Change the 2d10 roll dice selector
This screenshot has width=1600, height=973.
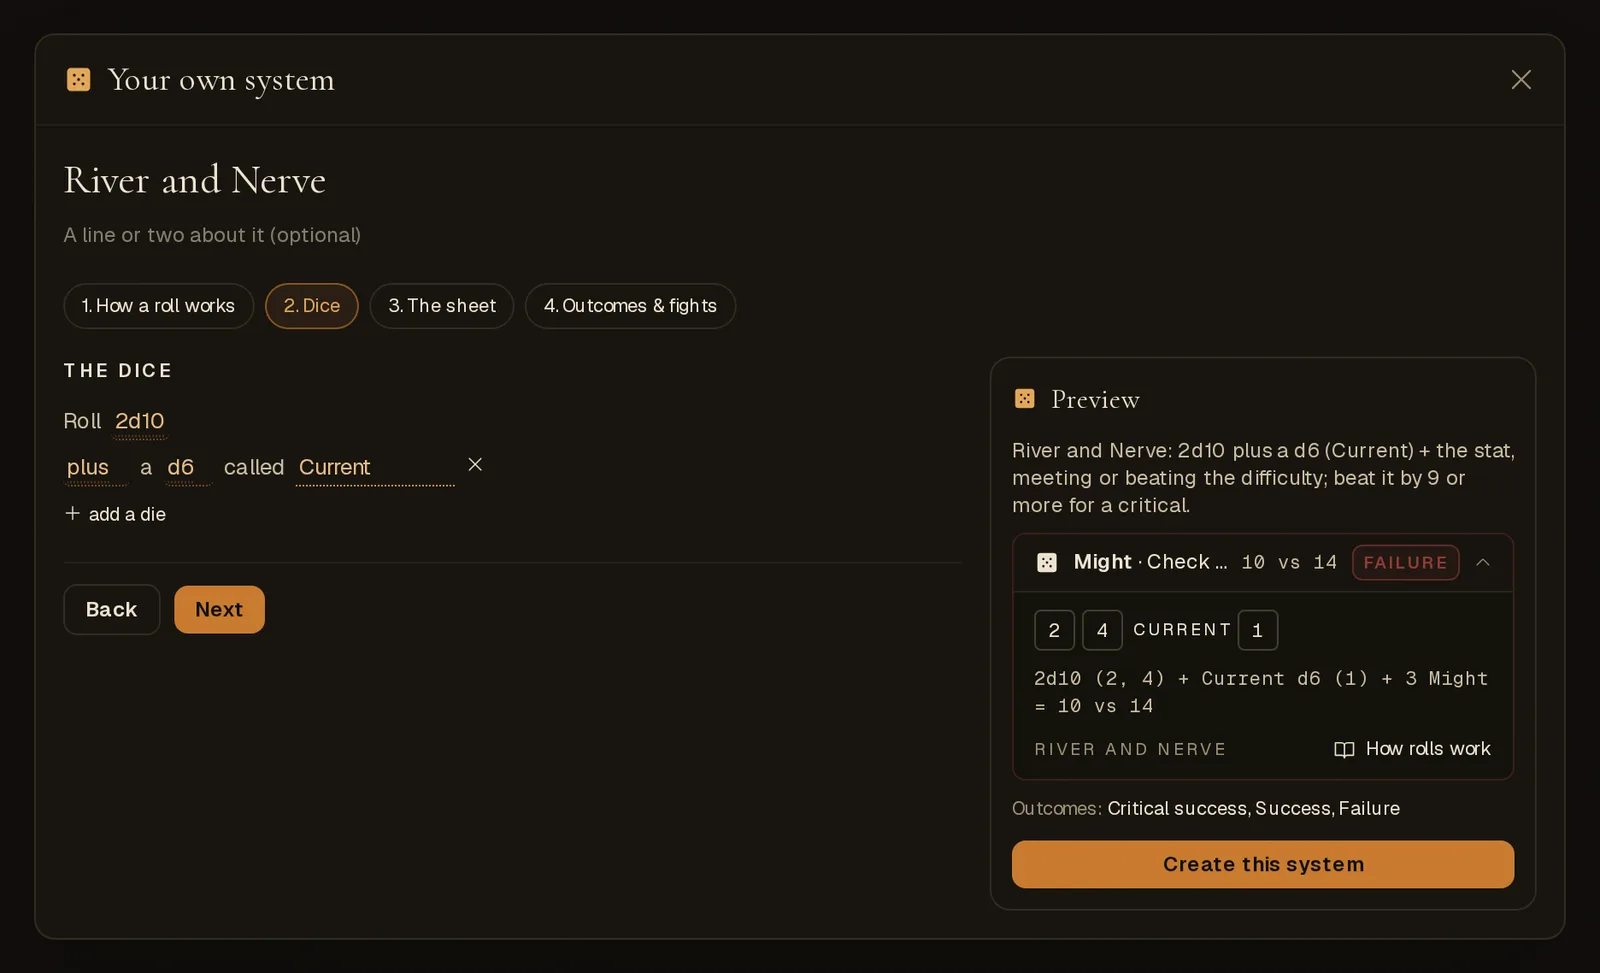tap(139, 421)
